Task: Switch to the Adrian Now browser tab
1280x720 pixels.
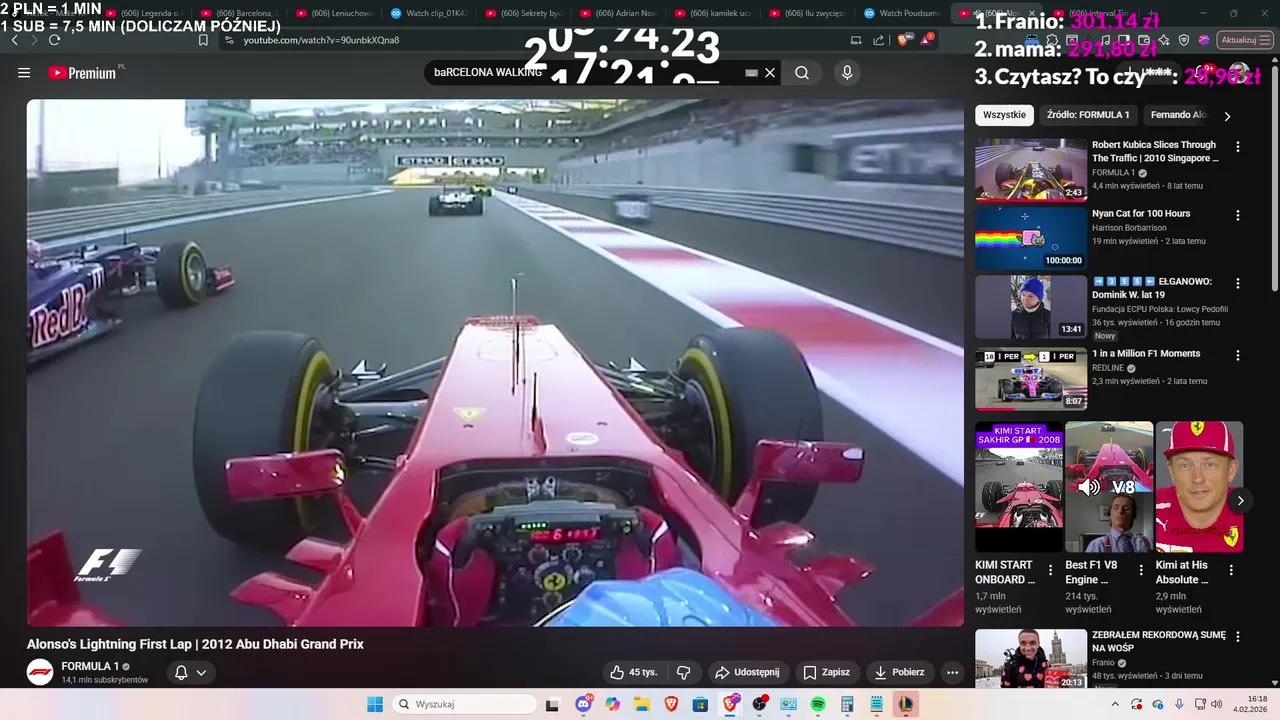Action: tap(618, 13)
